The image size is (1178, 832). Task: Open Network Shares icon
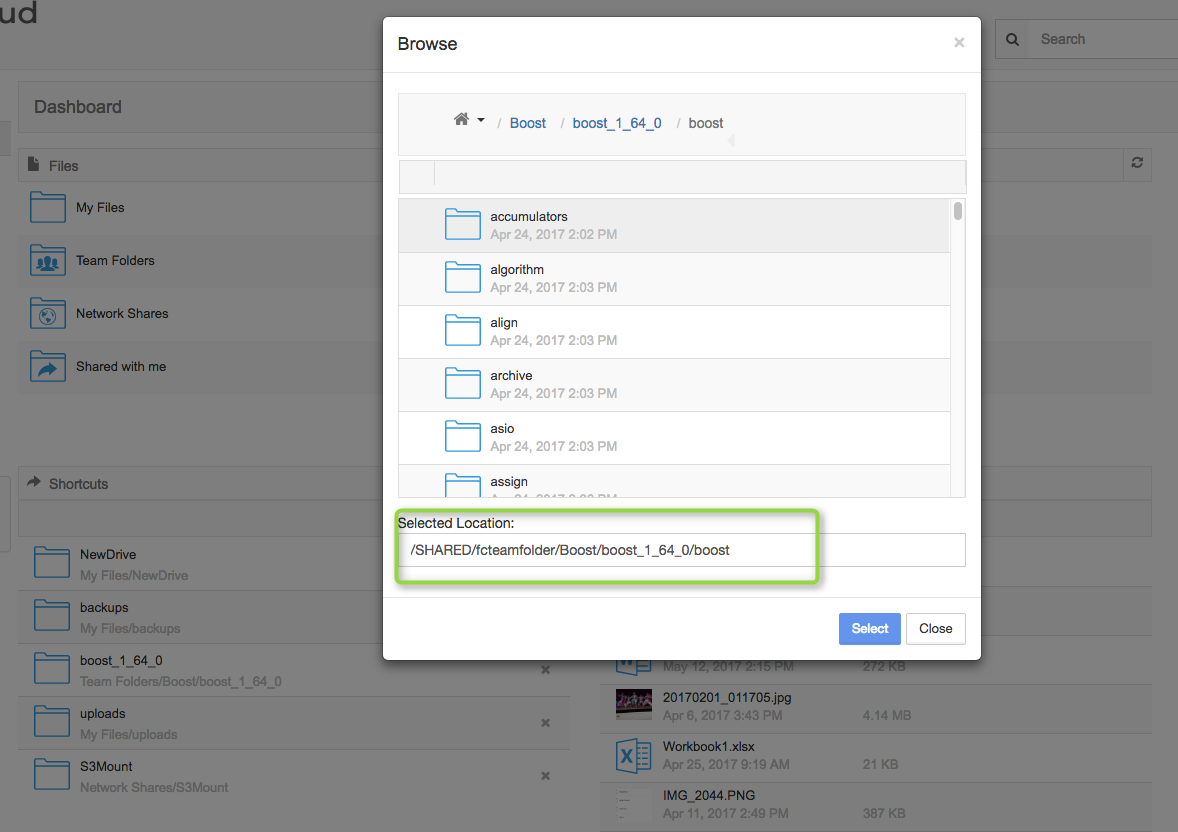click(x=48, y=313)
